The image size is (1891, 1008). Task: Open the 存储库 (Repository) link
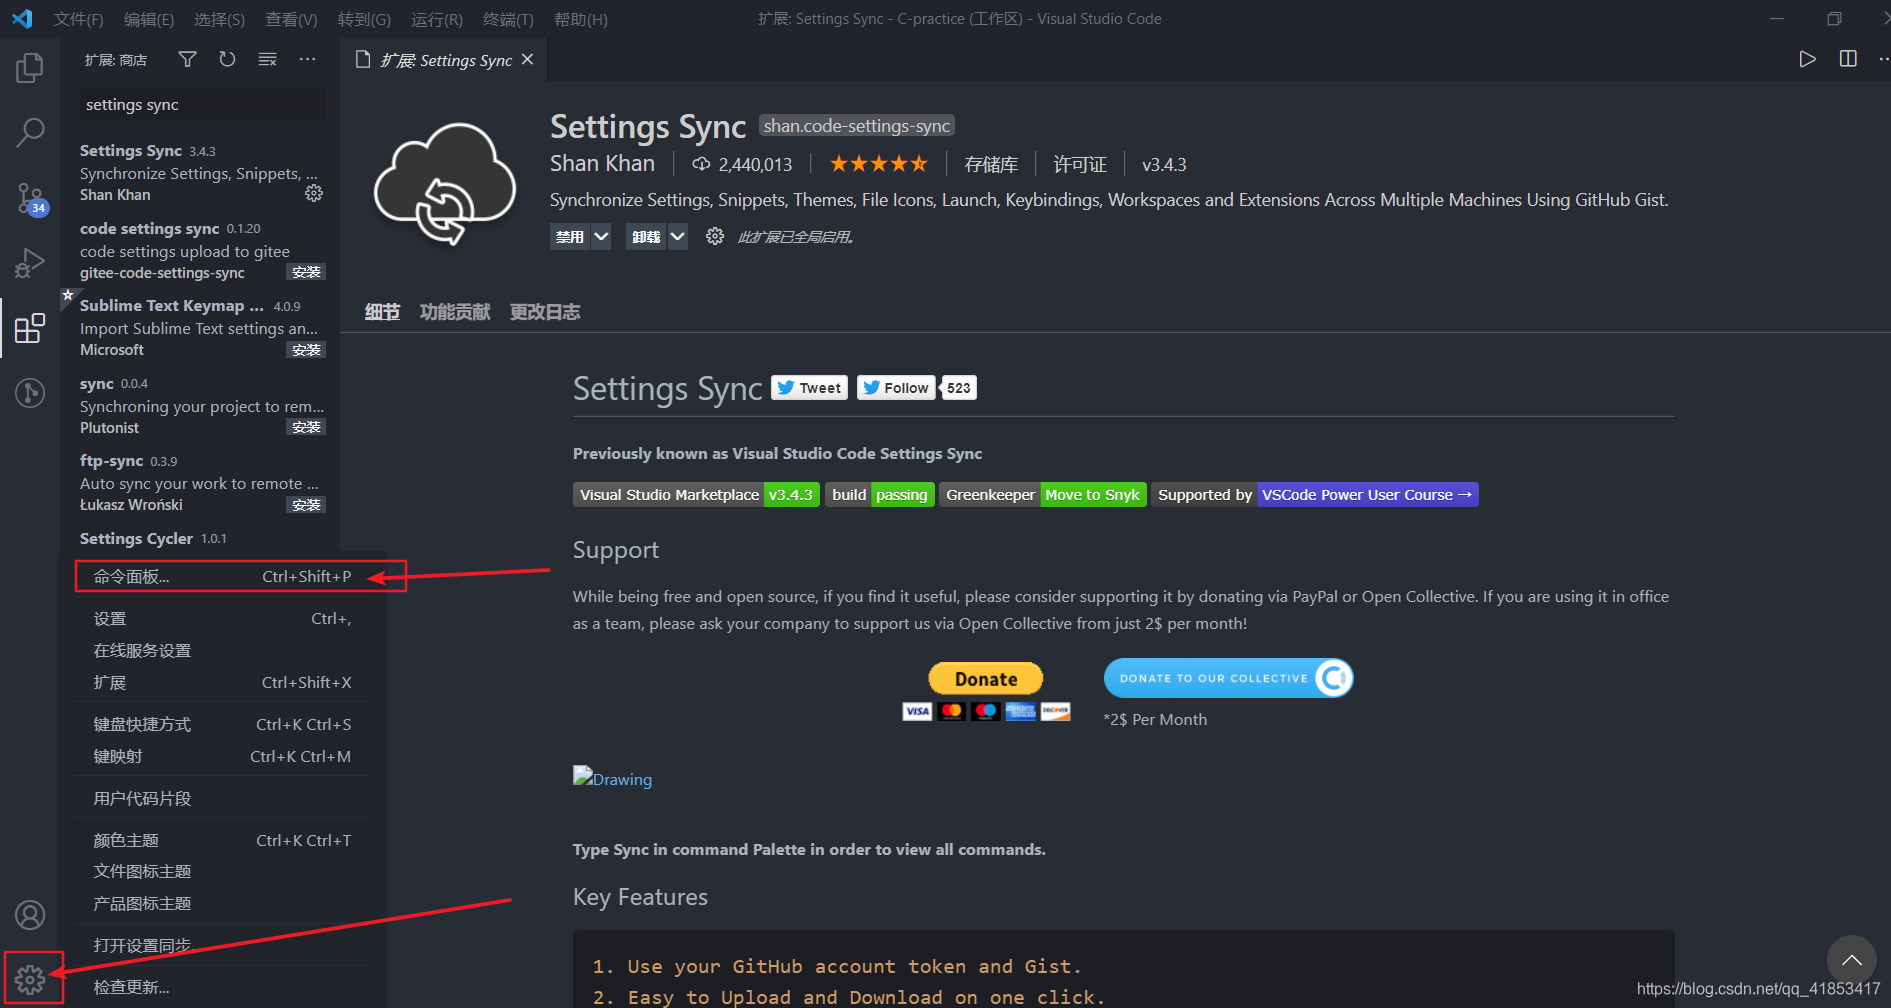coord(991,164)
